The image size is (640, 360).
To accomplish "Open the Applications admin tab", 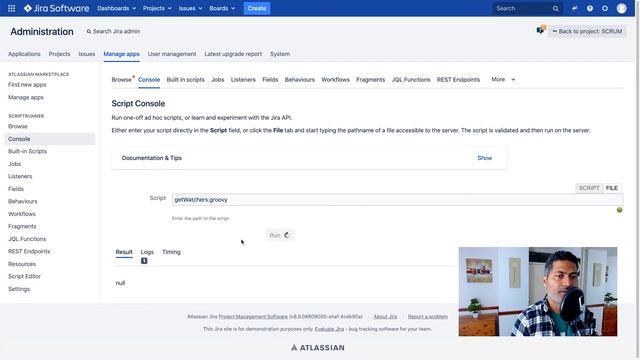I will [x=24, y=54].
